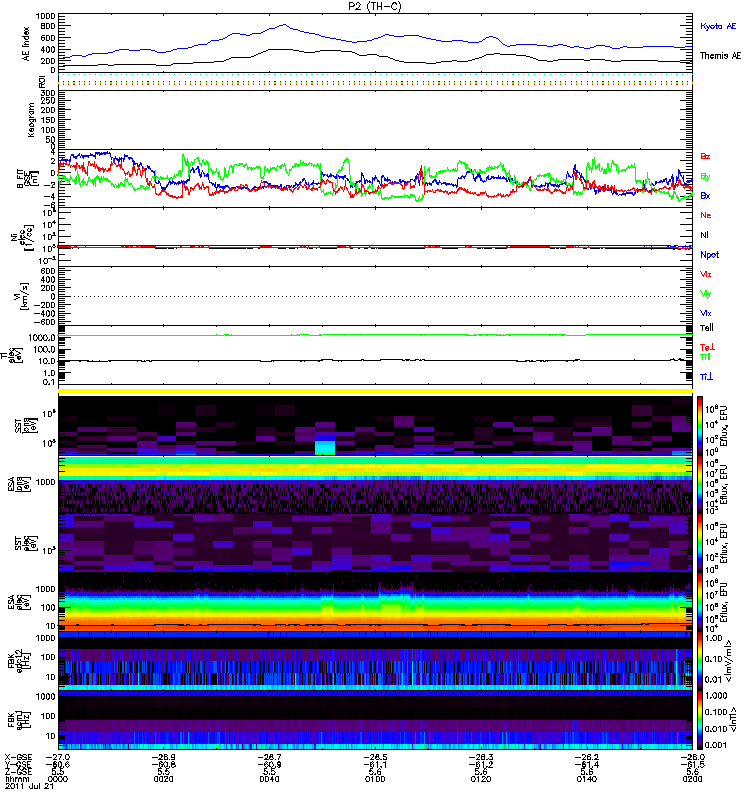This screenshot has width=750, height=800.
Task: Select the blue Npot legend label
Action: 709,255
